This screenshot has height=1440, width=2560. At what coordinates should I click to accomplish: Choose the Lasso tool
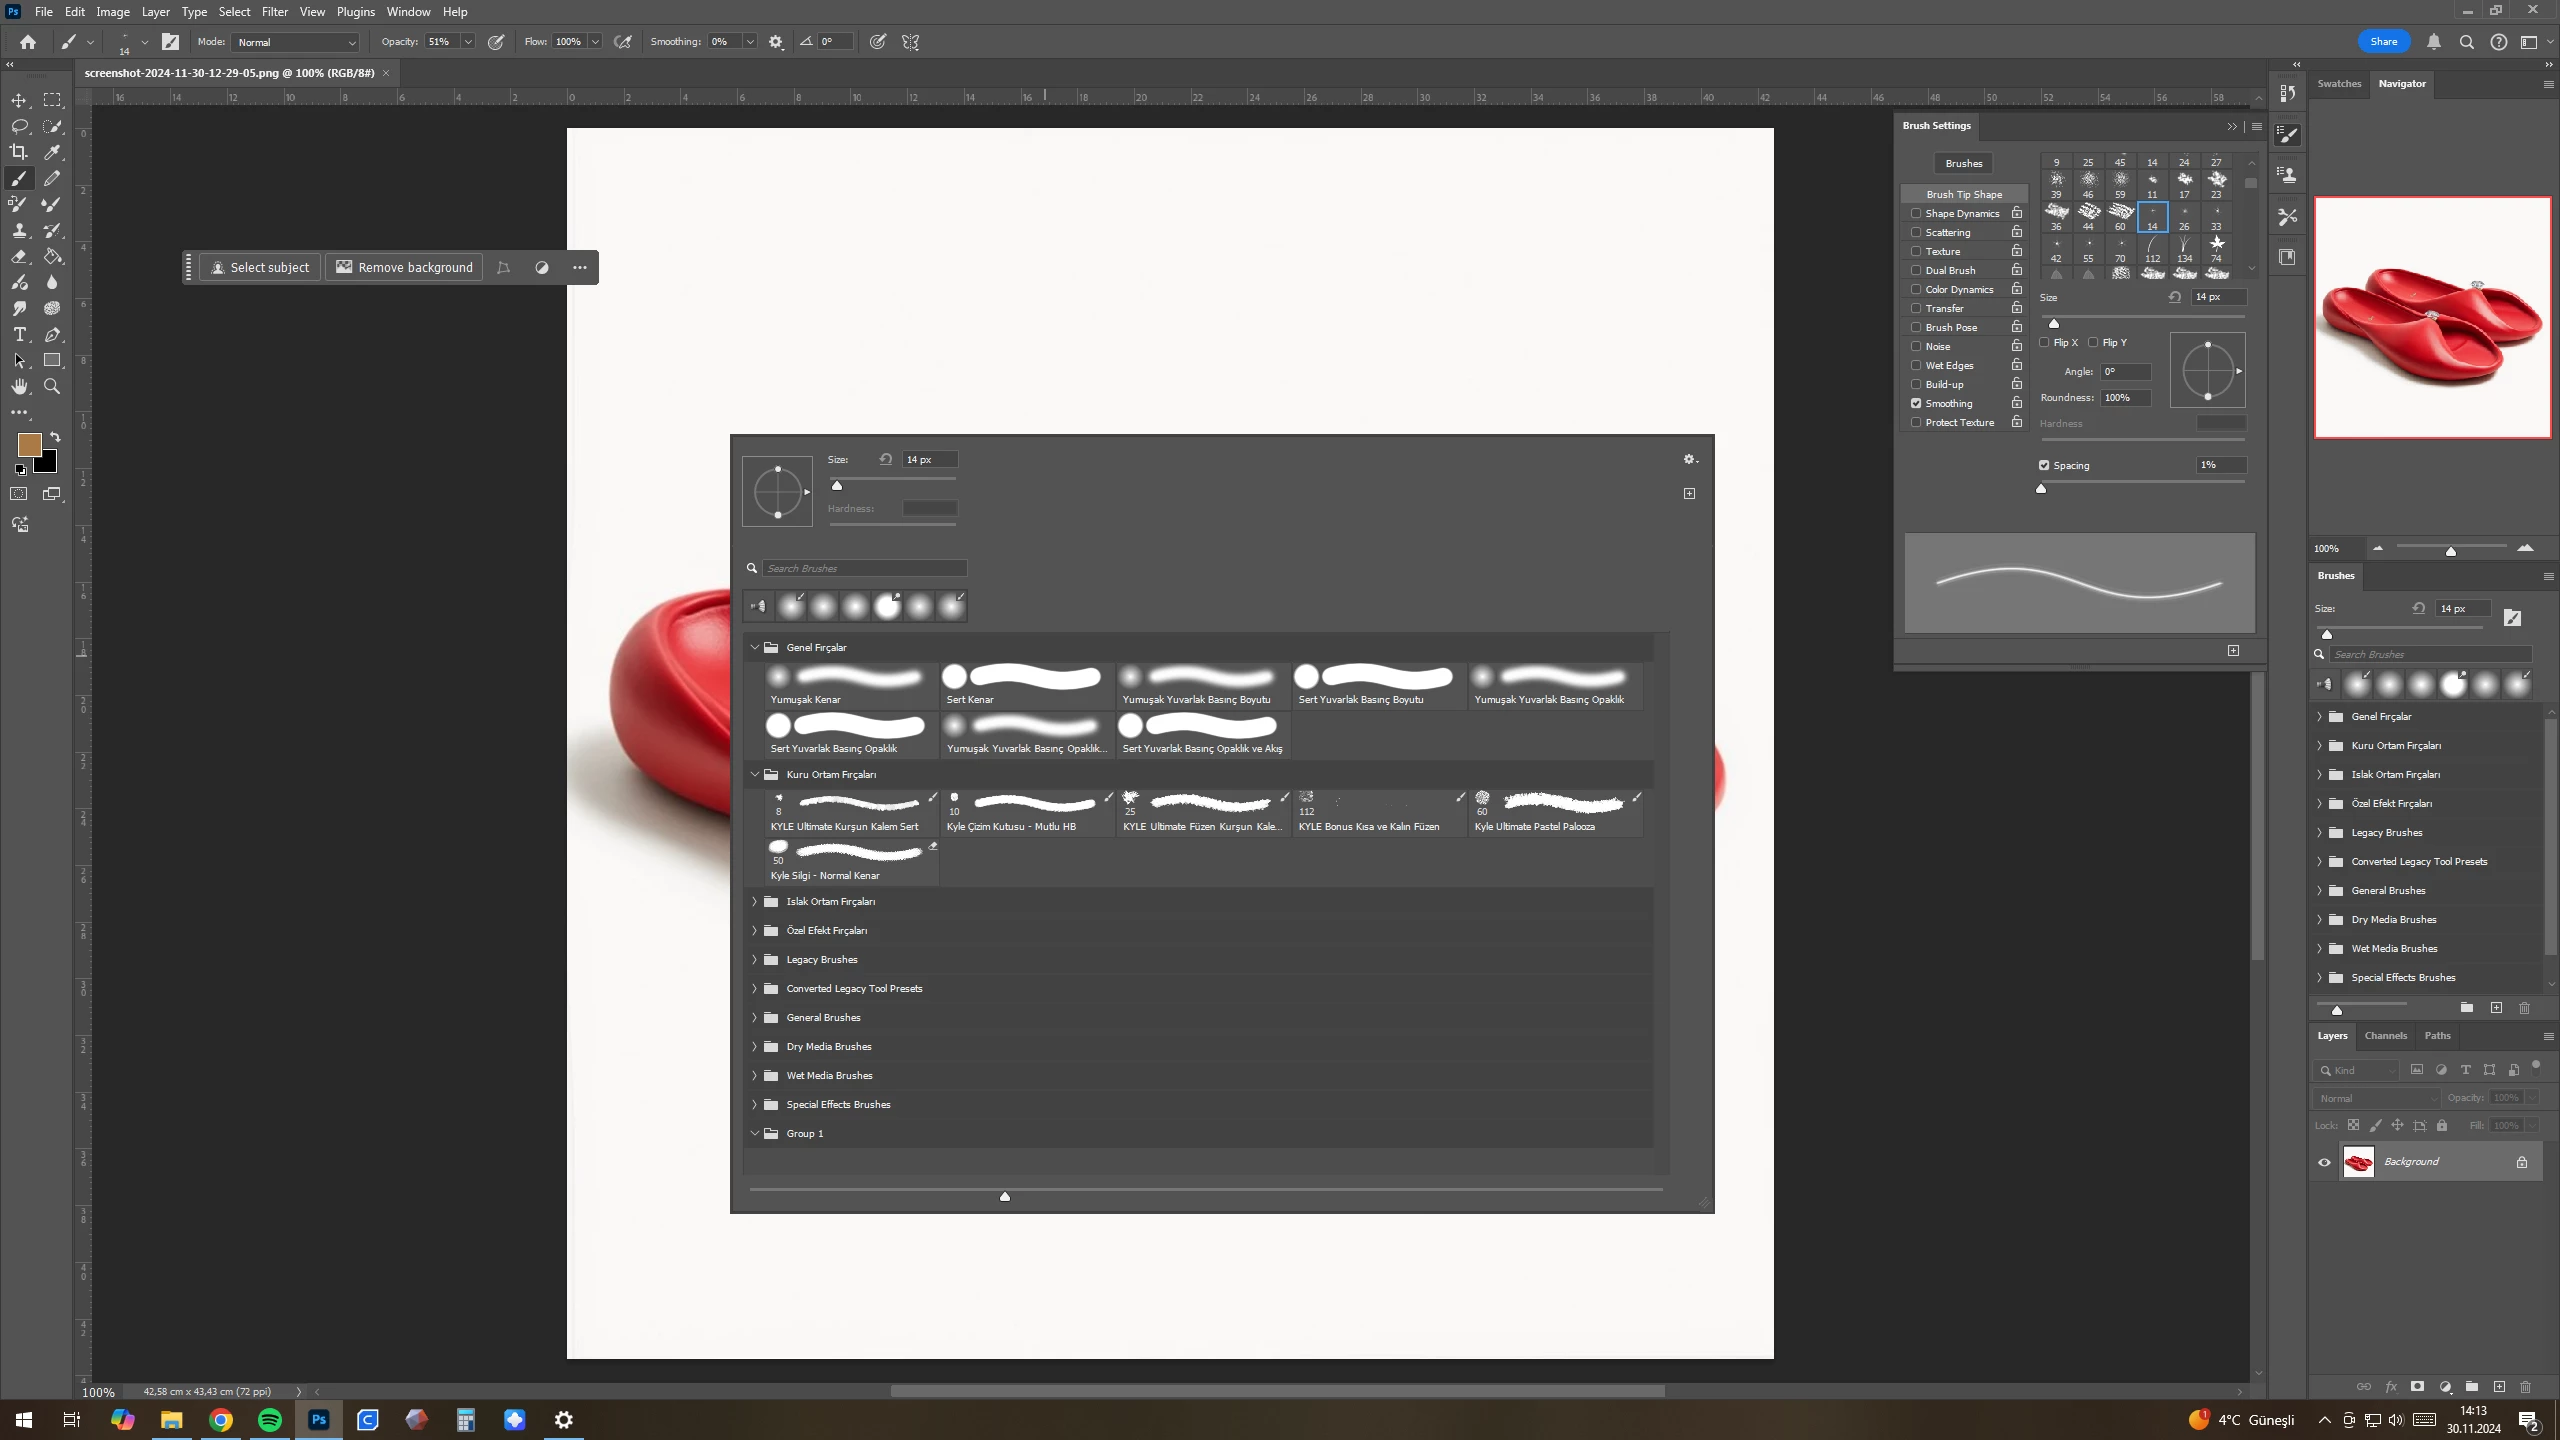tap(19, 126)
